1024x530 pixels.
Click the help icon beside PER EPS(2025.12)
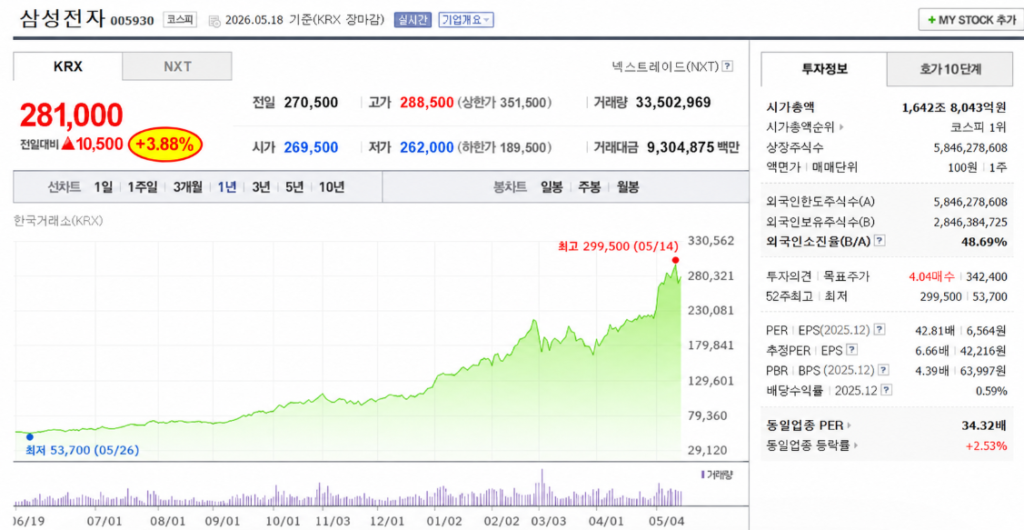click(x=880, y=330)
